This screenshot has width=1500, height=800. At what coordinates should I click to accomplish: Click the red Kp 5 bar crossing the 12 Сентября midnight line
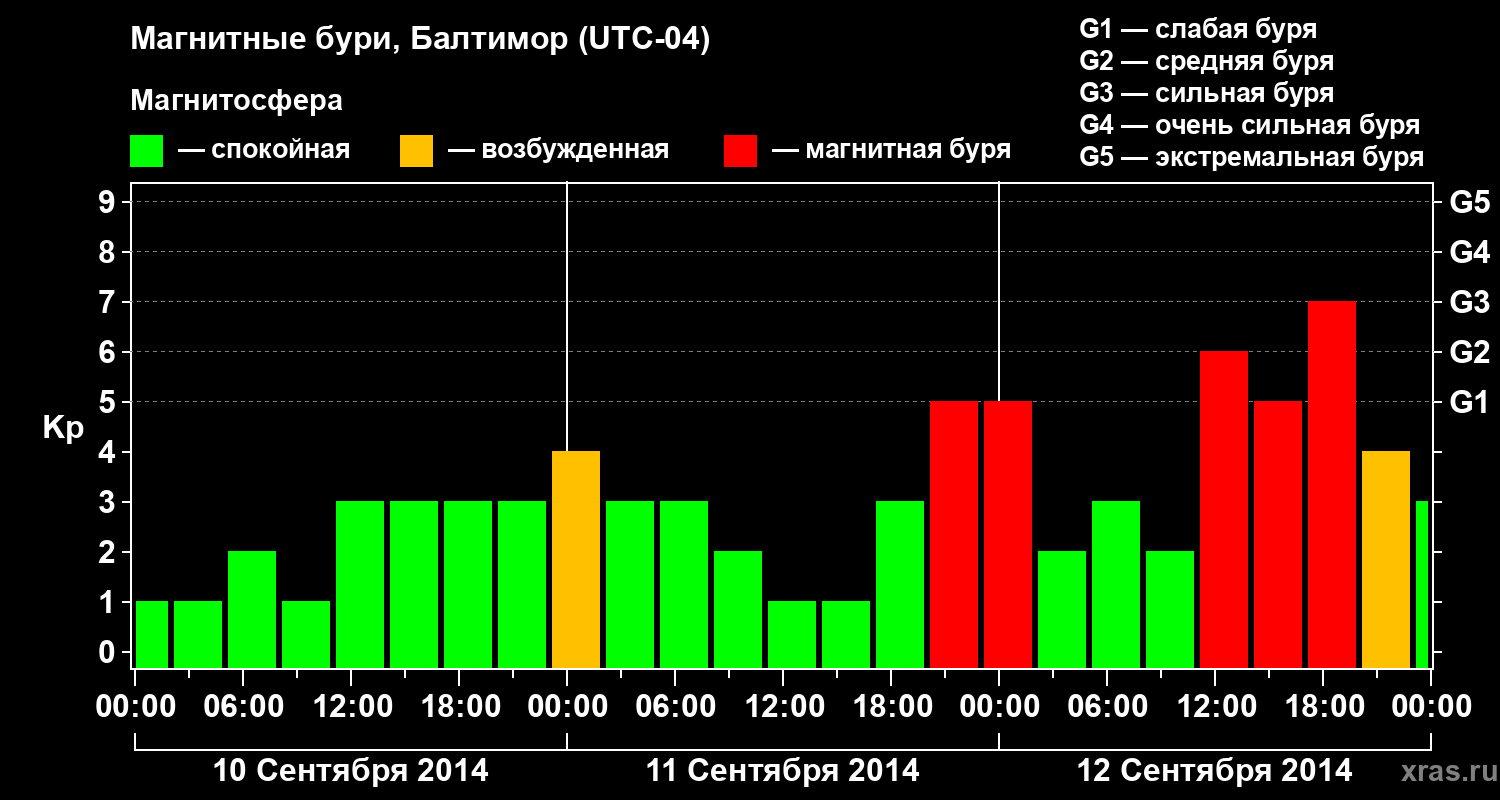pos(1008,534)
